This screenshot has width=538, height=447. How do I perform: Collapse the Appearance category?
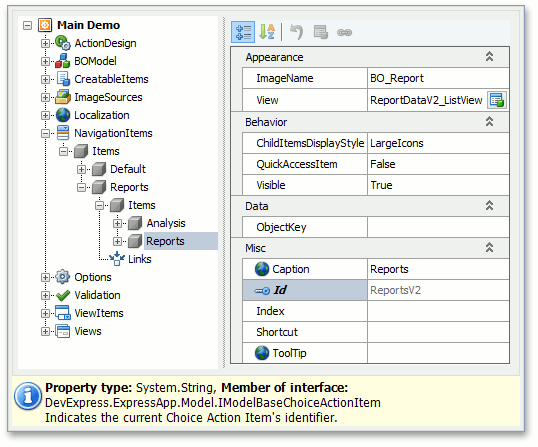490,57
